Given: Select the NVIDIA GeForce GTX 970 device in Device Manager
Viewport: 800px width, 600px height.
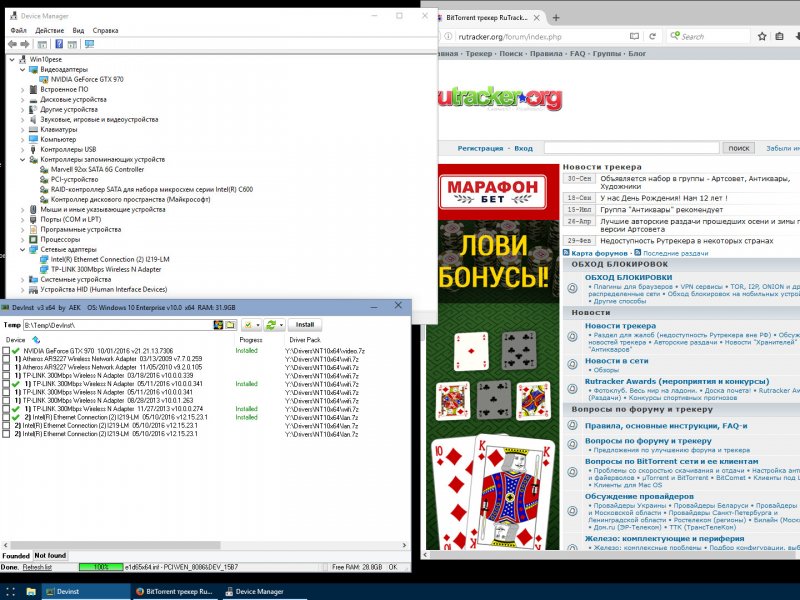Looking at the screenshot, I should [x=87, y=79].
